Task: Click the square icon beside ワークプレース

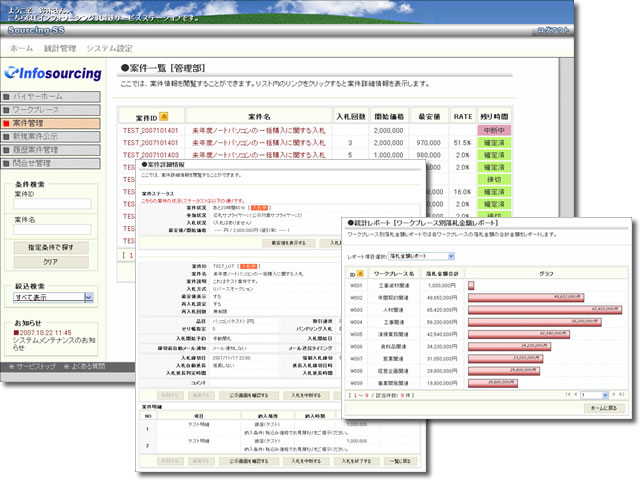Action: point(8,109)
